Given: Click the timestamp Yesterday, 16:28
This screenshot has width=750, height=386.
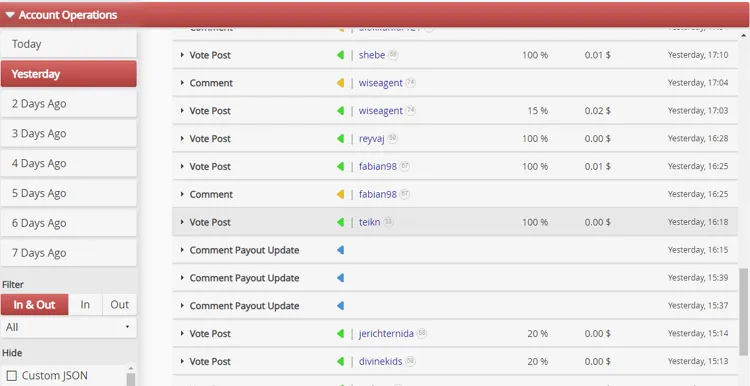Looking at the screenshot, I should tap(698, 138).
